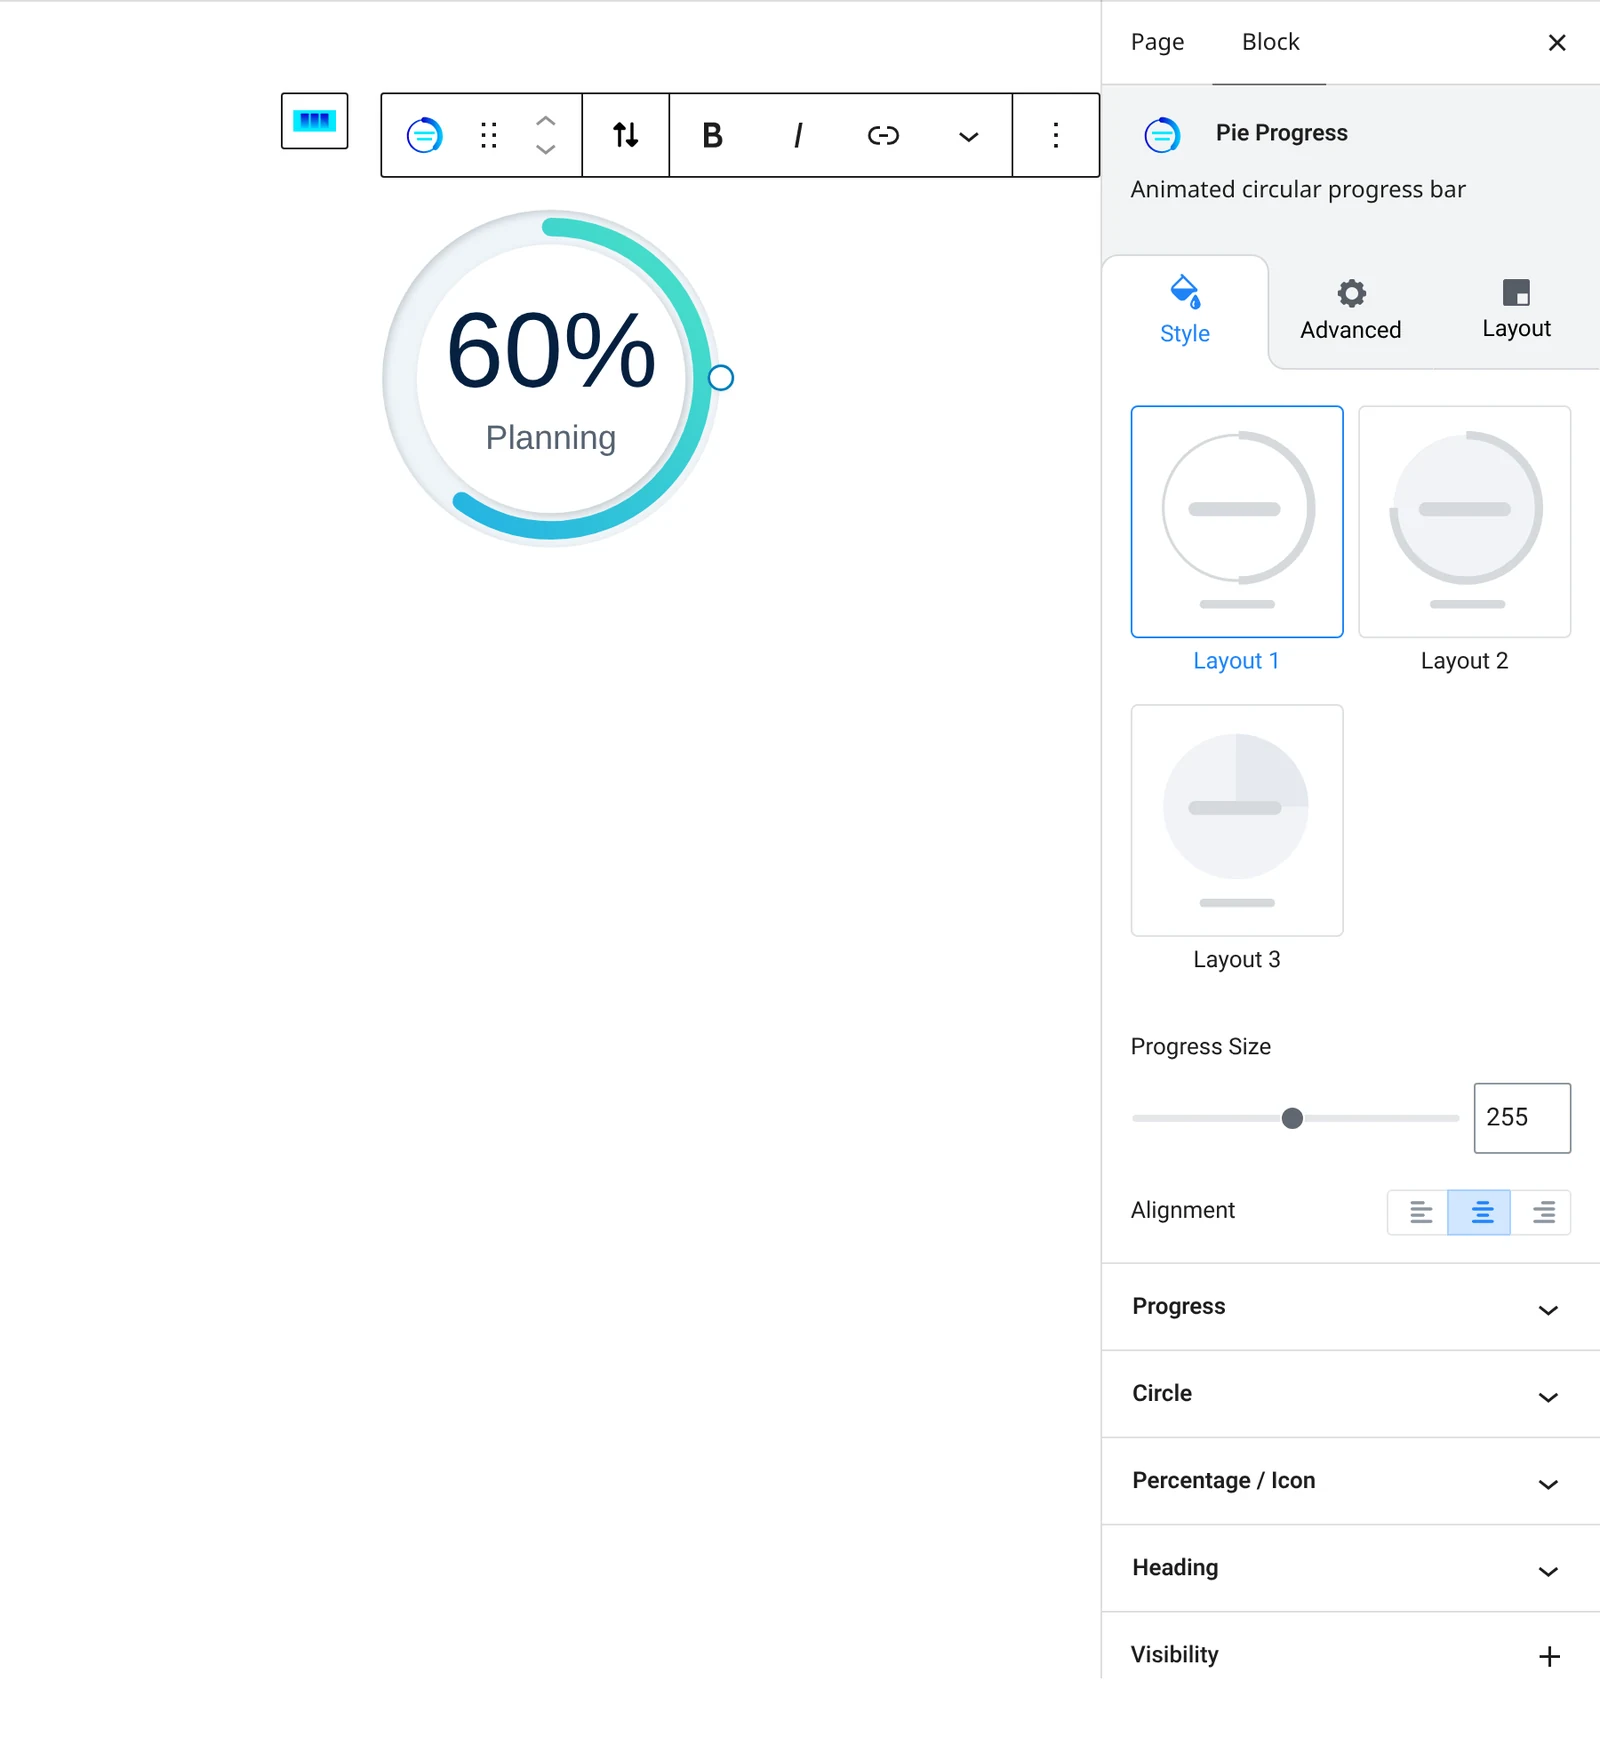Toggle bold formatting
The height and width of the screenshot is (1737, 1600).
(712, 135)
